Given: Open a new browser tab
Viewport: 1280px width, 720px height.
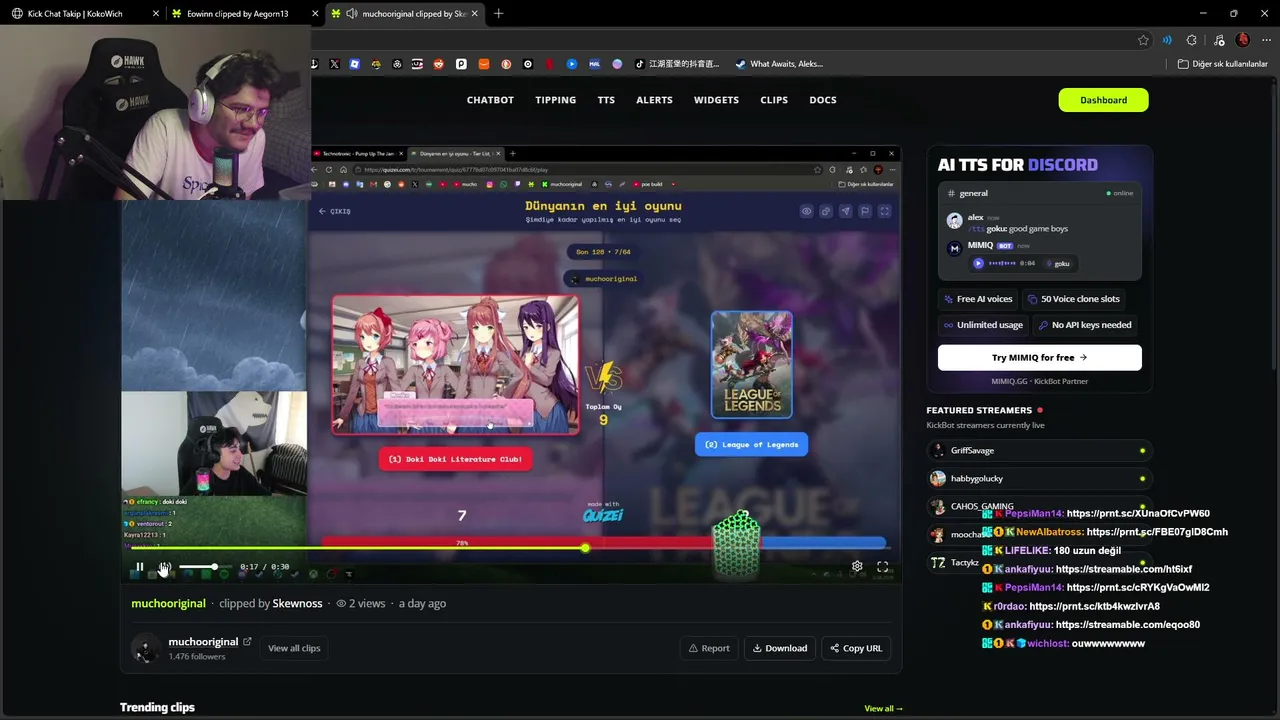Looking at the screenshot, I should [x=499, y=14].
